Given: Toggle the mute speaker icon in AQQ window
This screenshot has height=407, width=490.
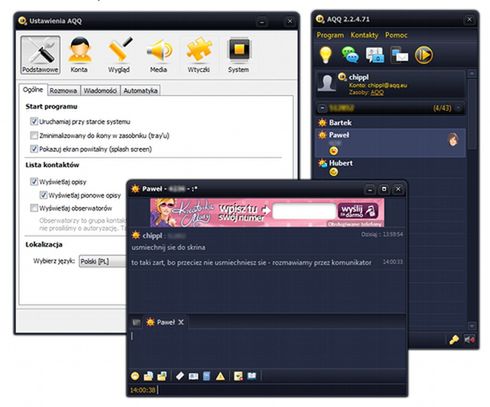Looking at the screenshot, I should (x=469, y=339).
